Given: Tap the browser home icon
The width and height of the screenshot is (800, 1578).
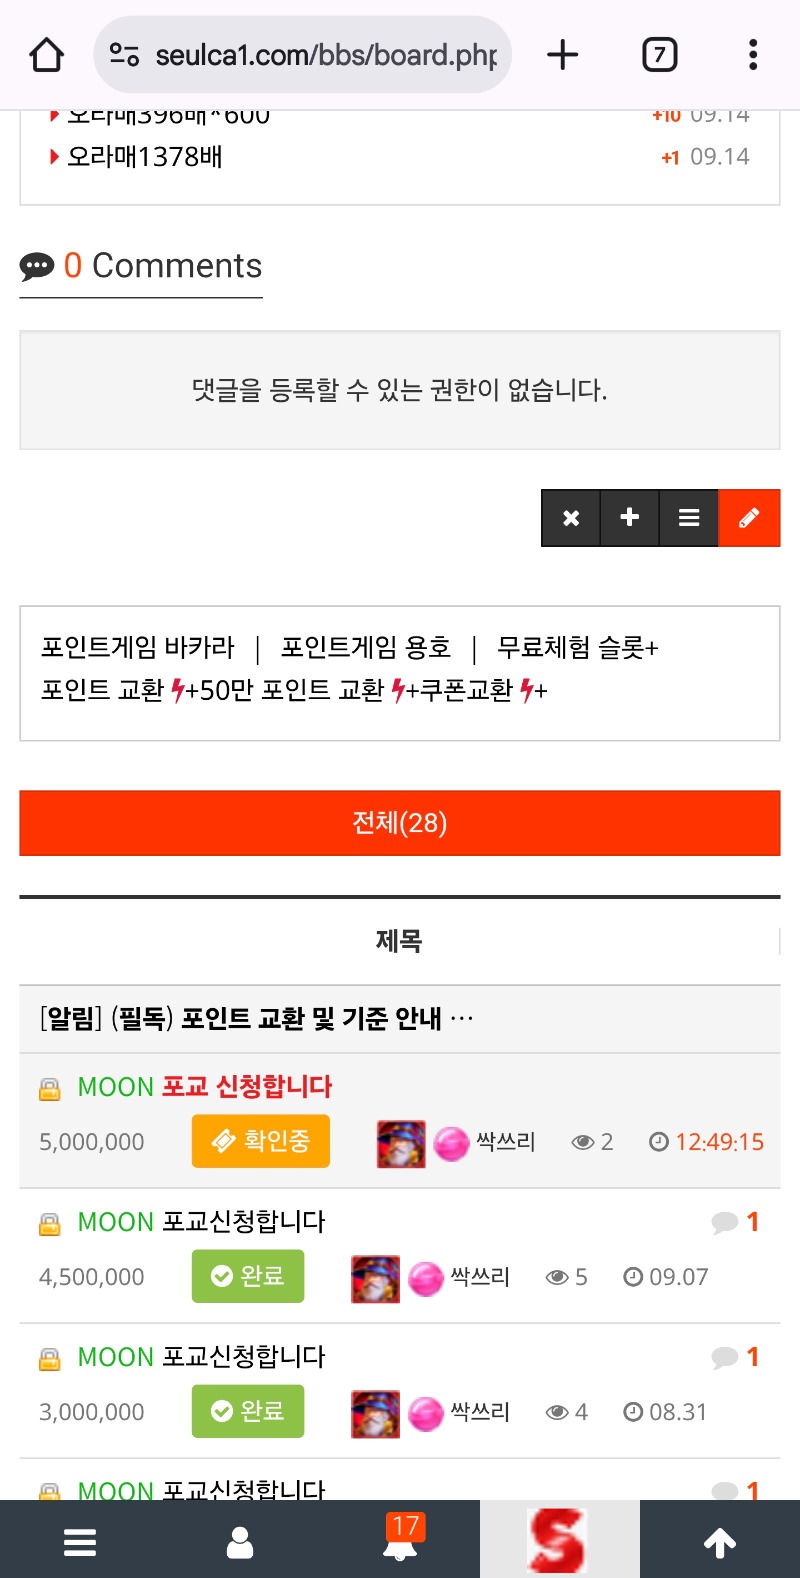Looking at the screenshot, I should (47, 55).
